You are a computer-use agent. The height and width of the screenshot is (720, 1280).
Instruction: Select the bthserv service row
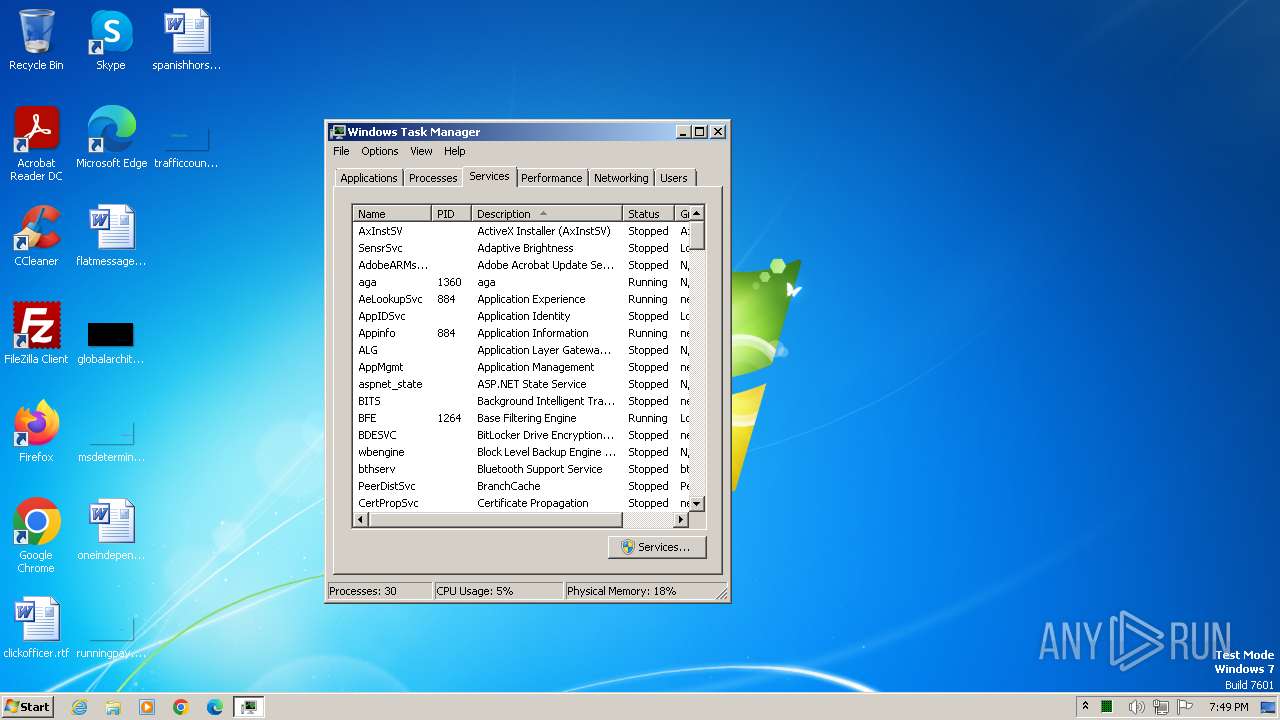tap(521, 469)
